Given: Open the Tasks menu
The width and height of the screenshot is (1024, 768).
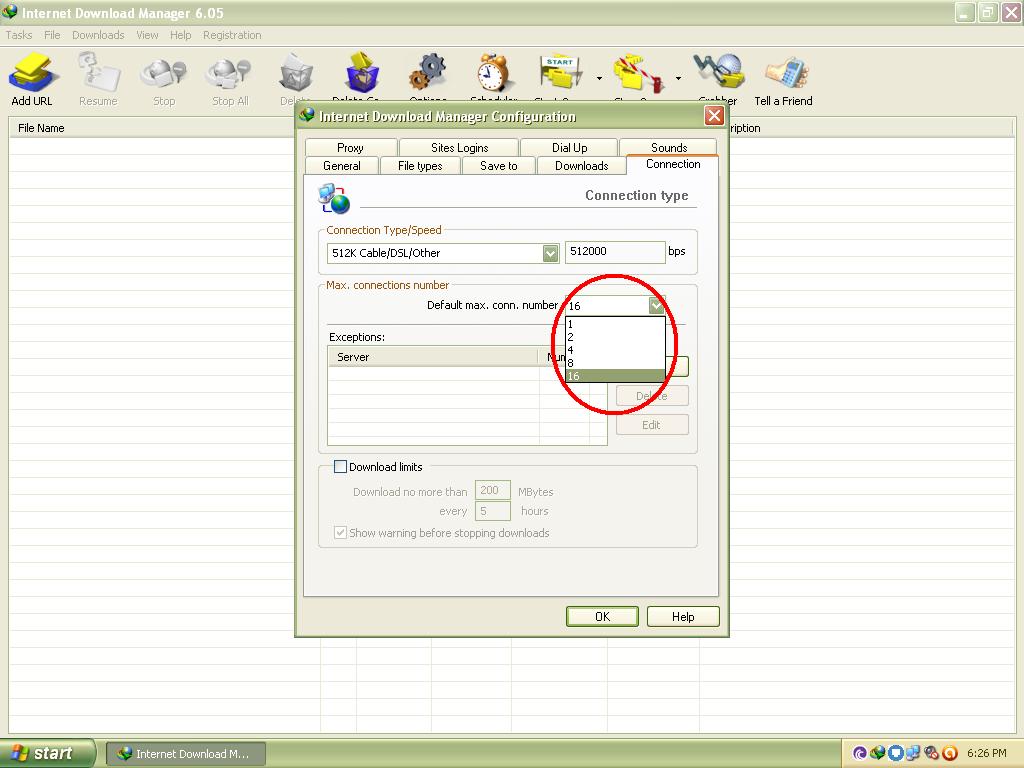Looking at the screenshot, I should (x=18, y=35).
